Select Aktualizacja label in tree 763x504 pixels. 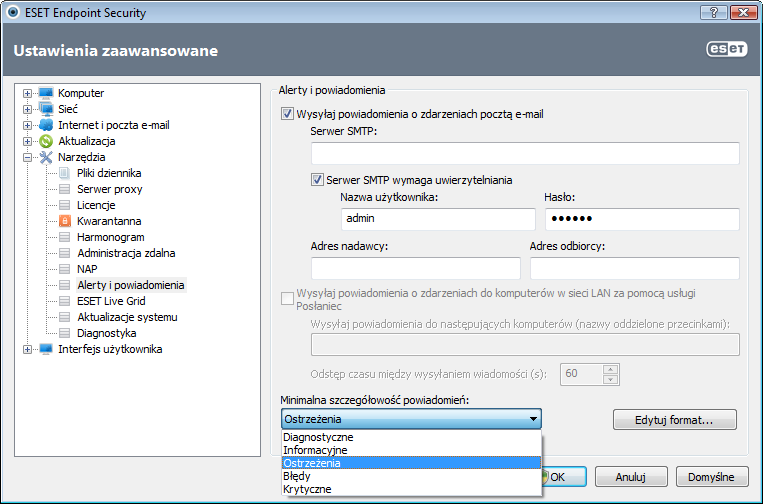point(87,141)
